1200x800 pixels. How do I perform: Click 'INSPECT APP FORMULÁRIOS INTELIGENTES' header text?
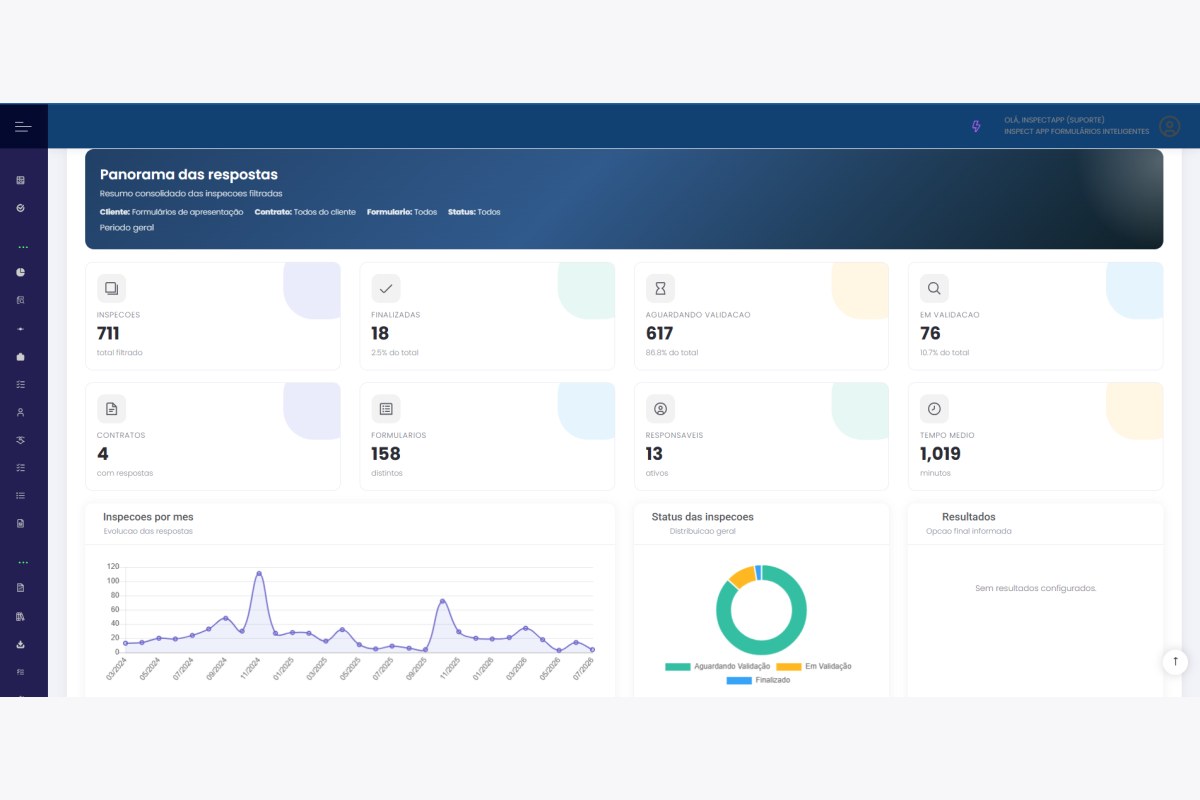tap(1077, 132)
